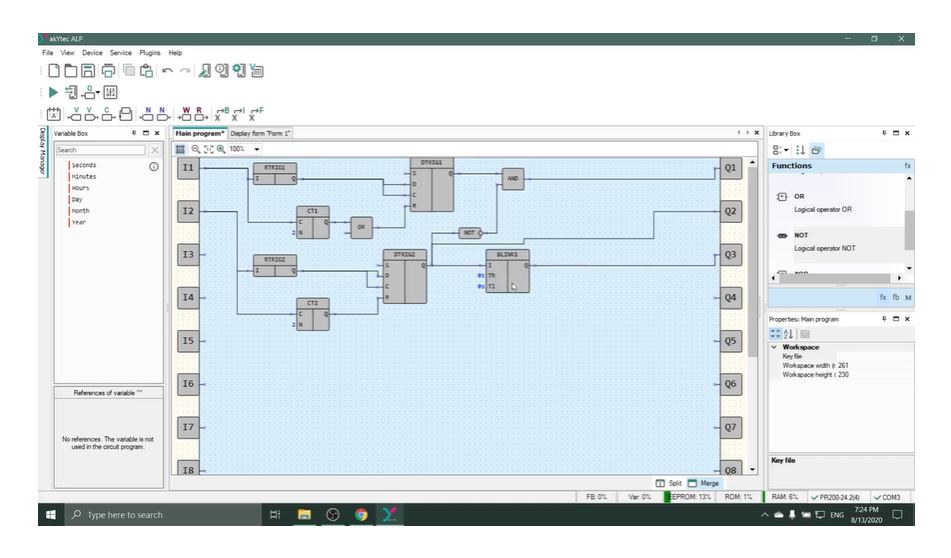Viewport: 951px width, 558px height.
Task: Click the fb function blocks button
Action: 895,297
